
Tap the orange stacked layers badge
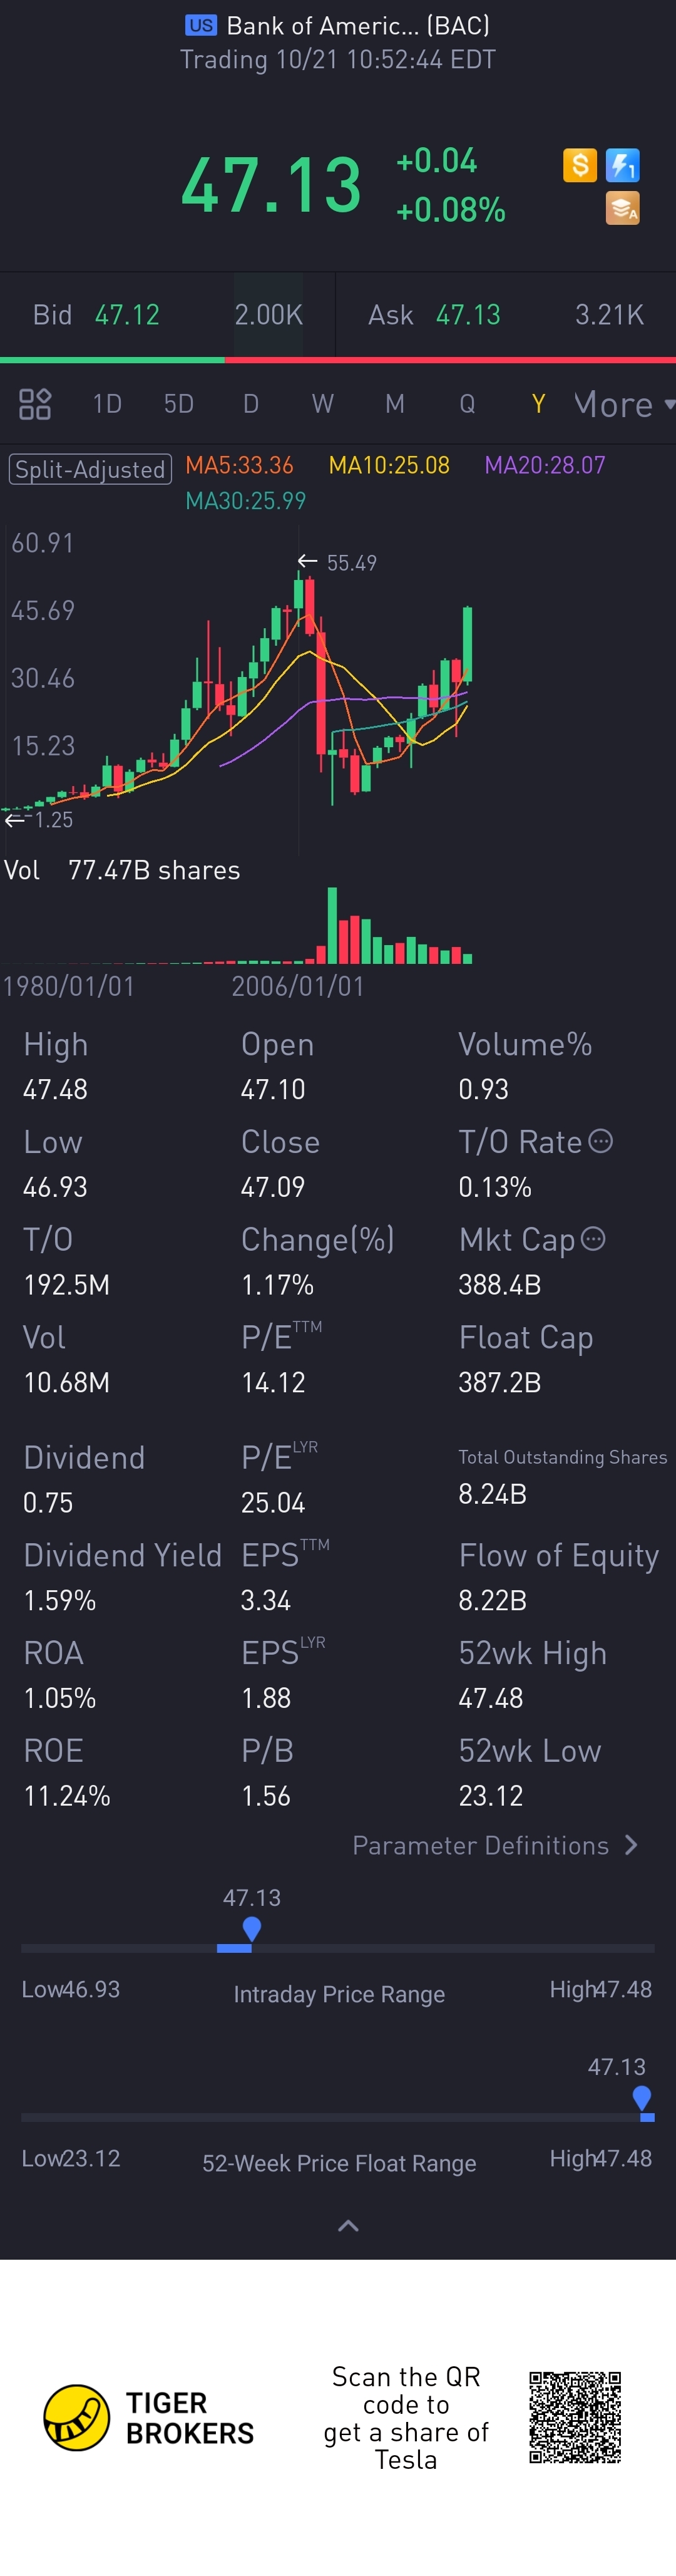(622, 209)
